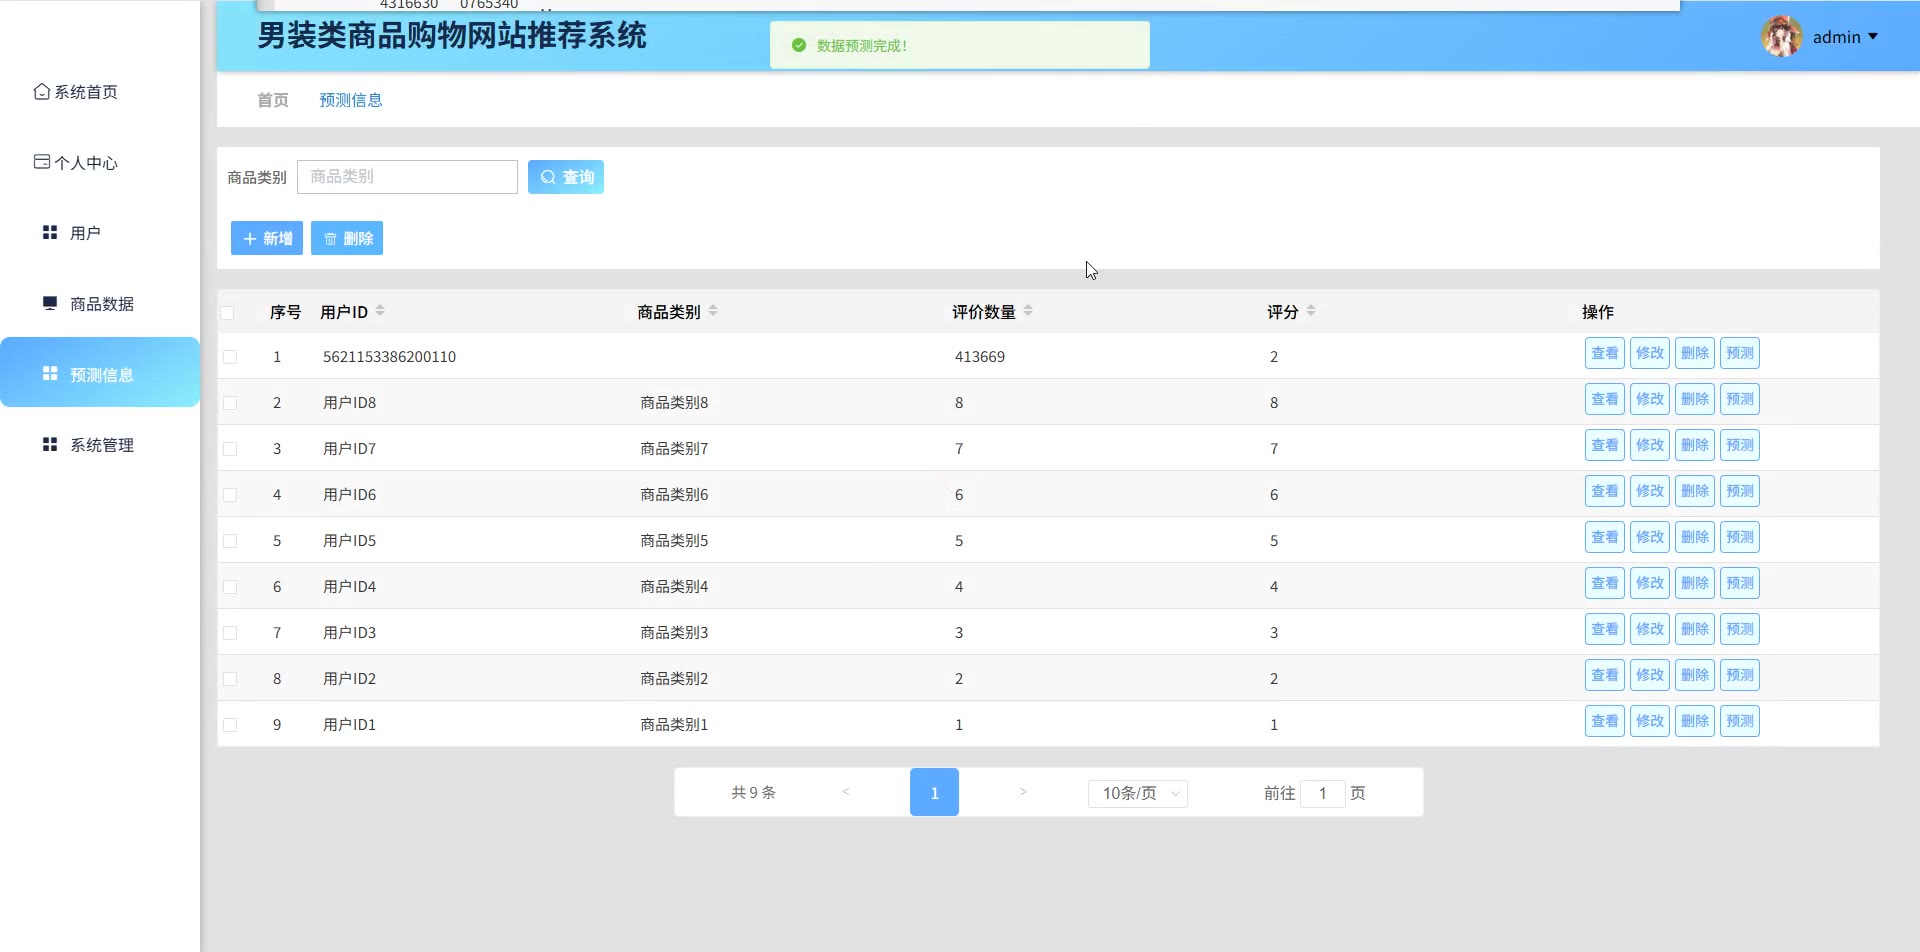Click the monitor icon next to 商品数据
This screenshot has height=952, width=1920.
(49, 303)
